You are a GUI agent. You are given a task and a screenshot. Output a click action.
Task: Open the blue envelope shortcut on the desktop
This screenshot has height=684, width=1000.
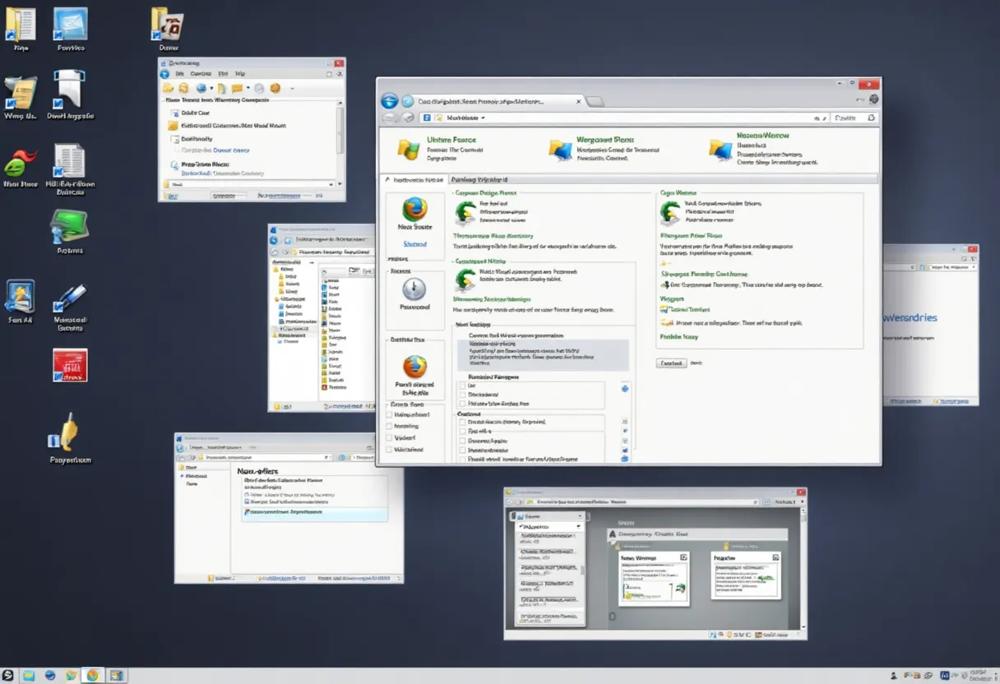pos(70,24)
